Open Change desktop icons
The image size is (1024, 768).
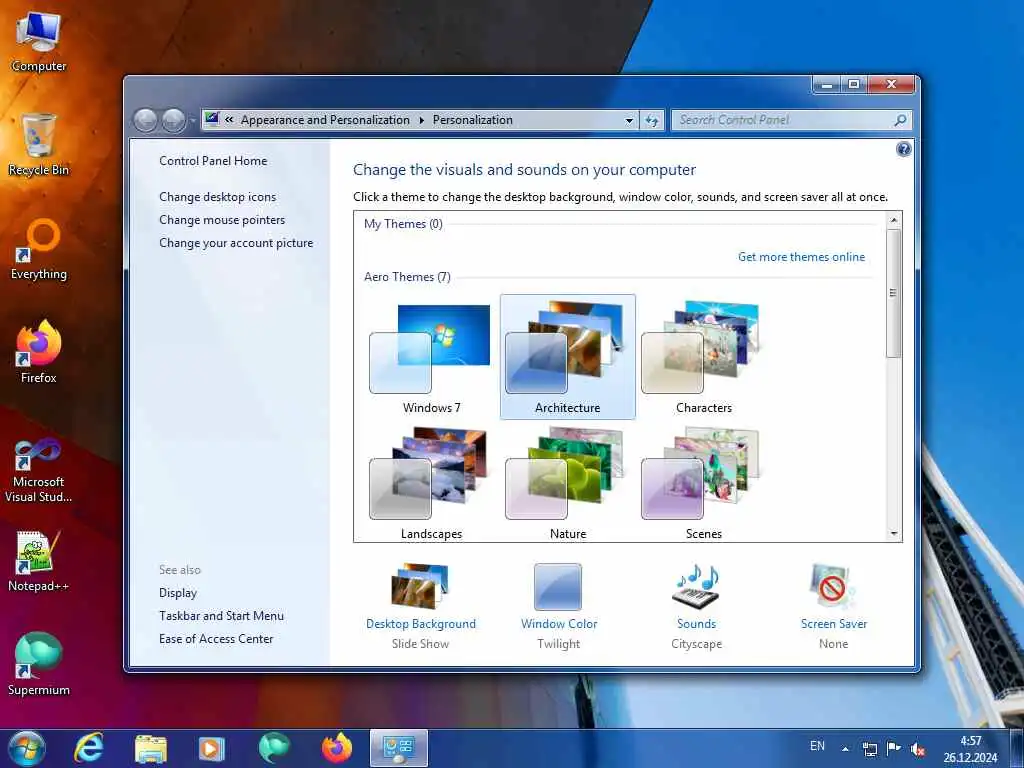pos(217,197)
